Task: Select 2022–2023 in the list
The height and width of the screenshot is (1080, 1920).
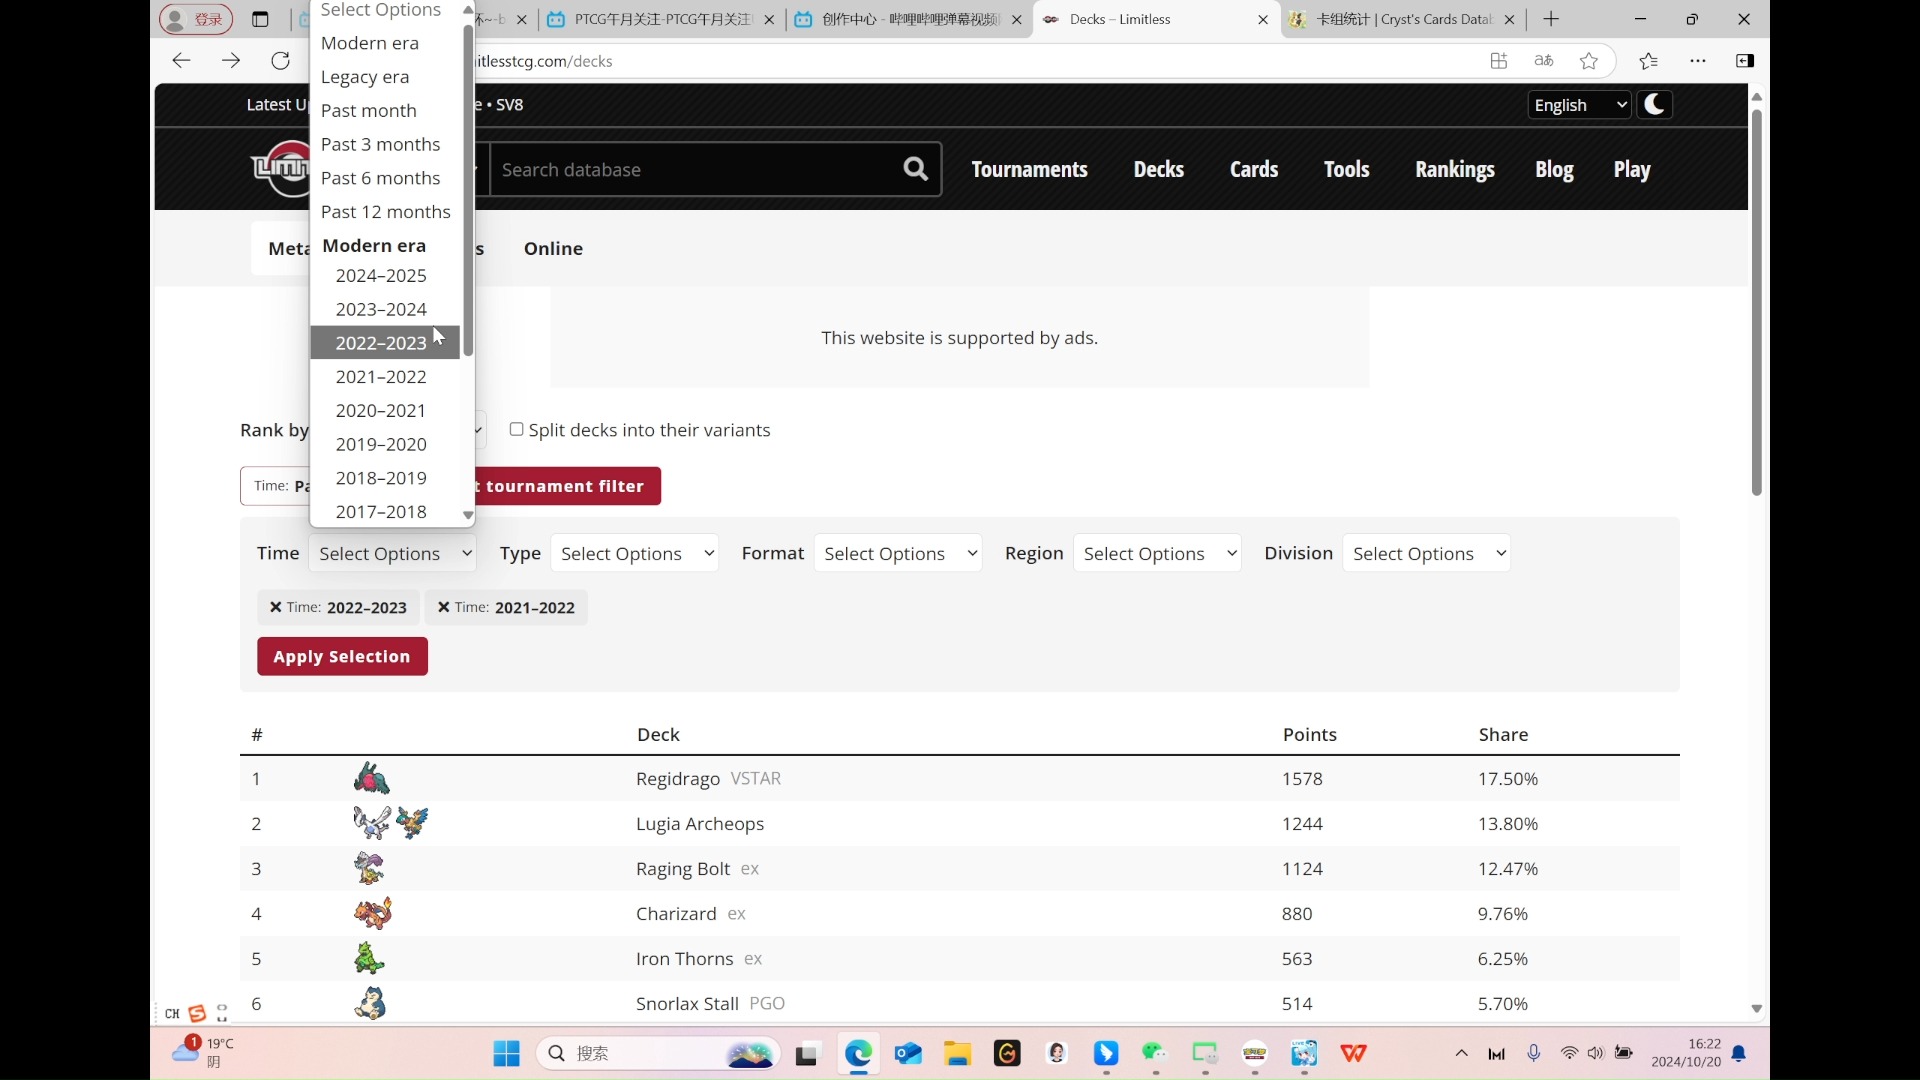Action: tap(385, 343)
